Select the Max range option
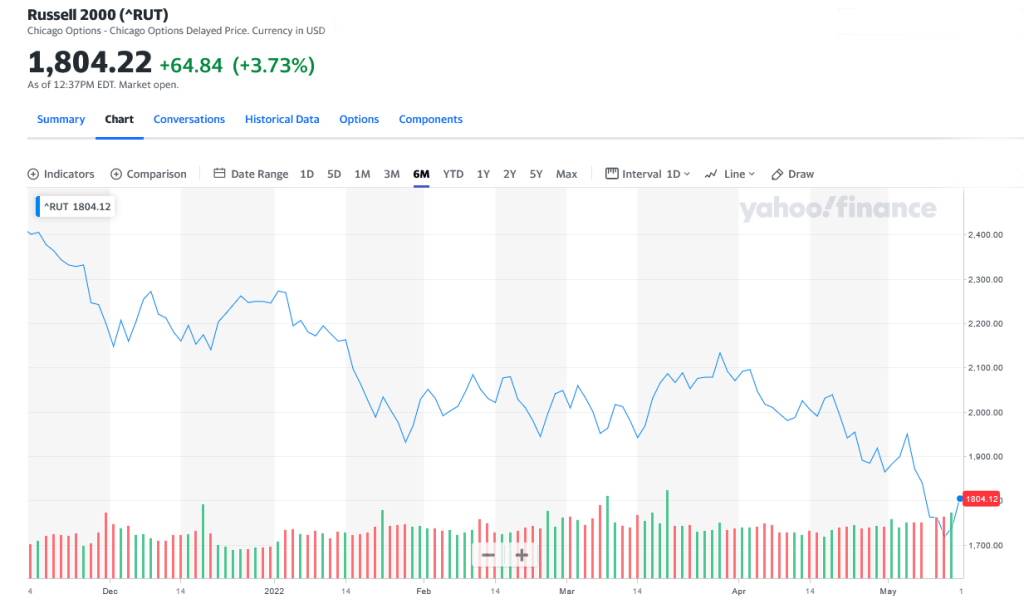Image resolution: width=1024 pixels, height=604 pixels. [x=566, y=174]
